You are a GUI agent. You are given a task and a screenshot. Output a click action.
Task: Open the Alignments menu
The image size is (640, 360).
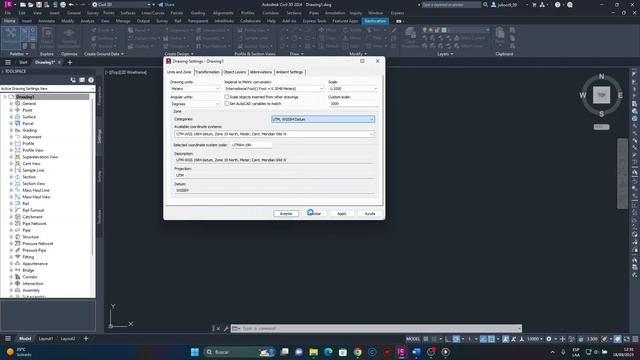click(223, 13)
